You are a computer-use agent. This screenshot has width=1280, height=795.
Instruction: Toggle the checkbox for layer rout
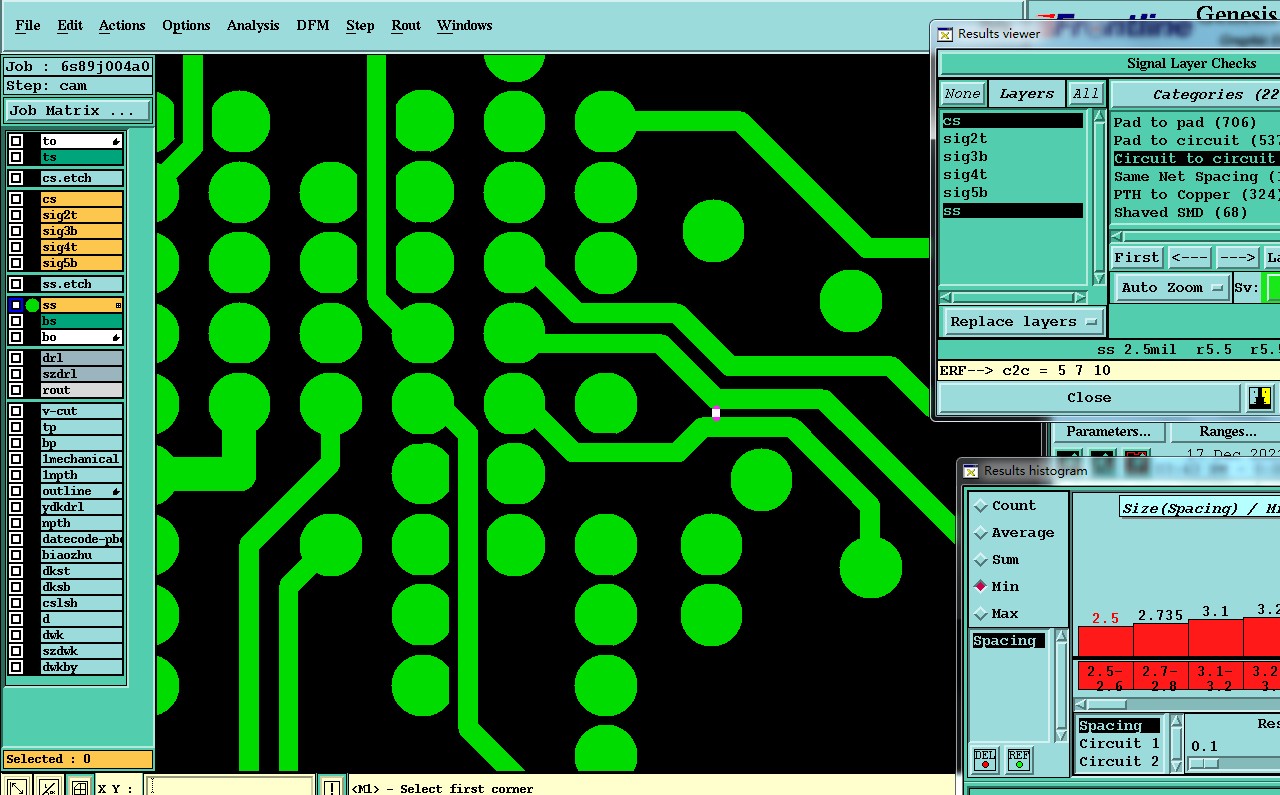(16, 390)
